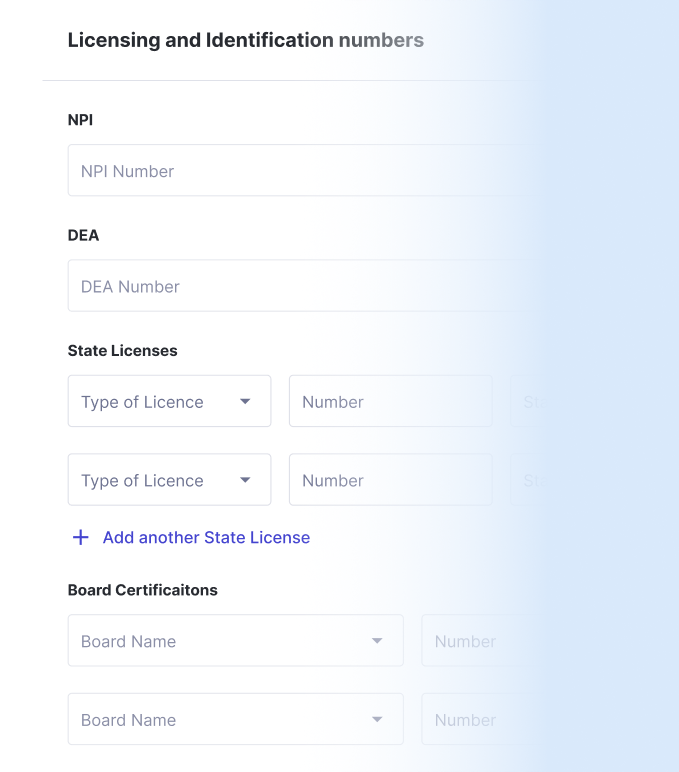Select Number field in second State Licenses row
Screen dimensions: 679x772
tap(390, 480)
